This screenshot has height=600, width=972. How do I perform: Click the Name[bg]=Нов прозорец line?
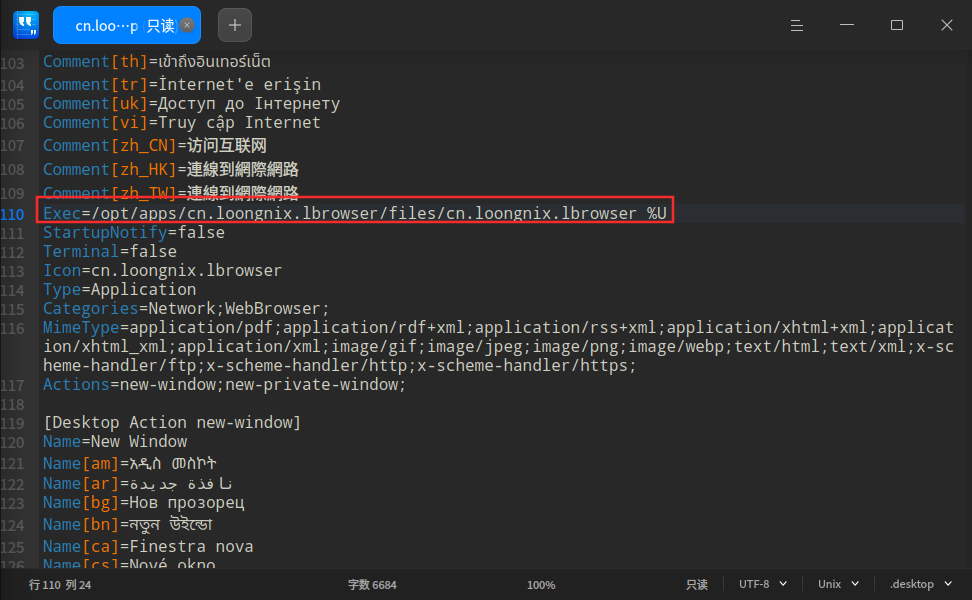tap(144, 503)
